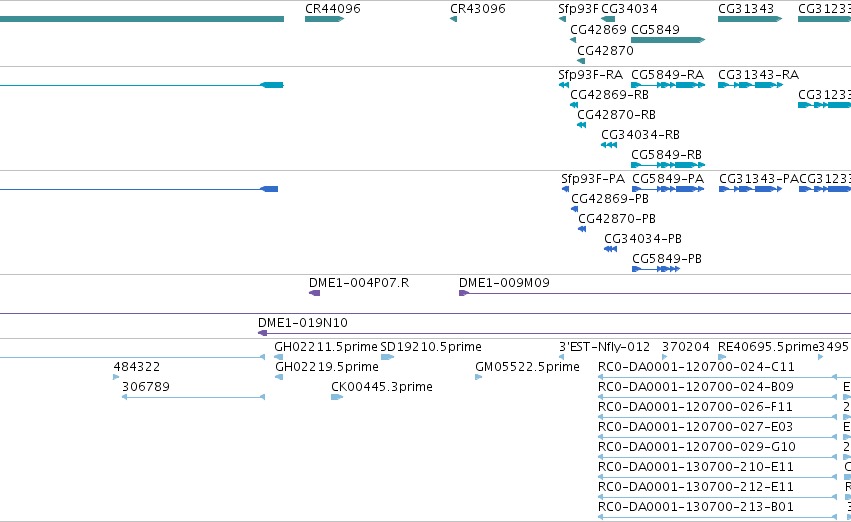Viewport: 851px width, 522px height.
Task: Select EST CK00445.3prime
Action: coord(337,397)
